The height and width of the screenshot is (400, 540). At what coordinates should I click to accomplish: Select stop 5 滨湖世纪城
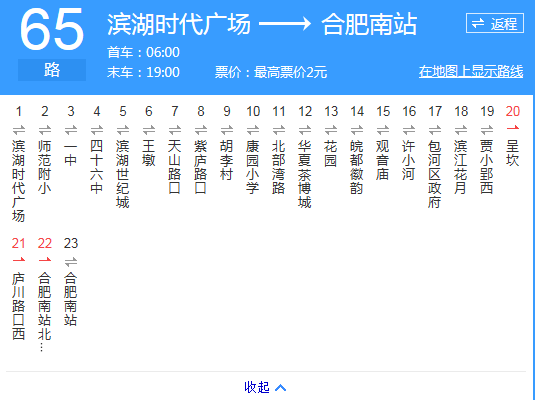point(123,174)
